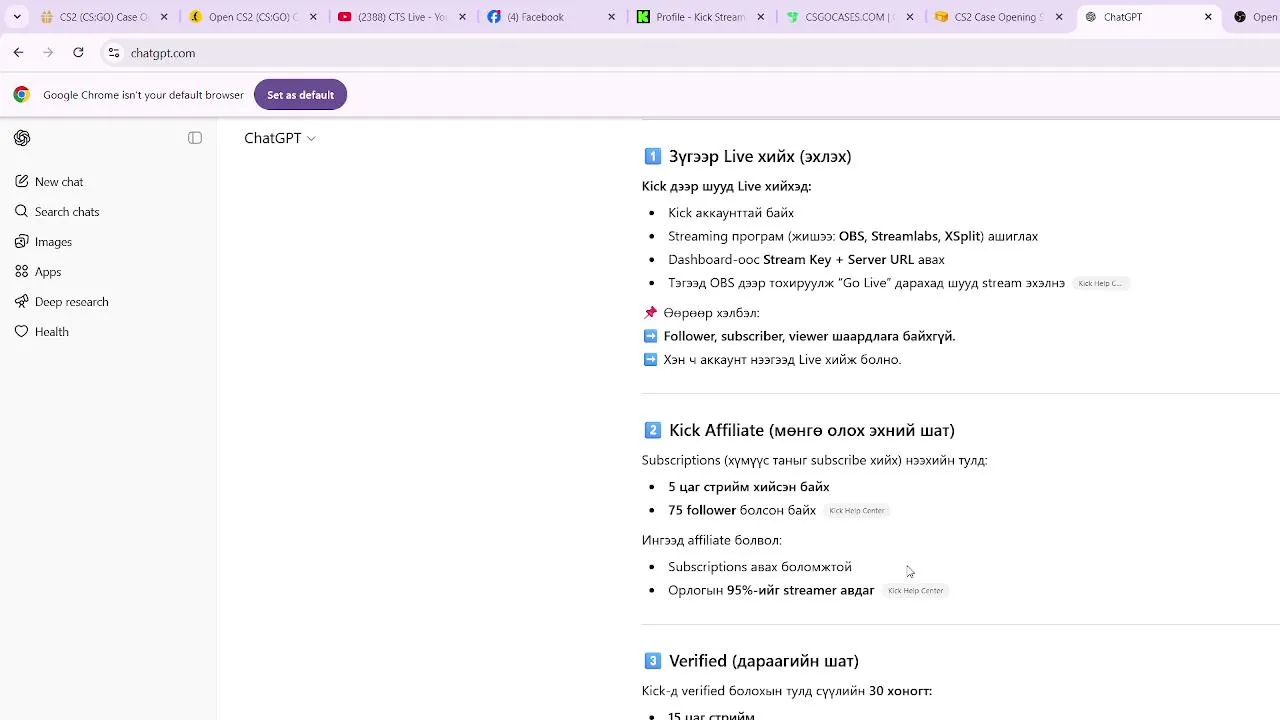Click the browser Back arrow

tap(18, 53)
